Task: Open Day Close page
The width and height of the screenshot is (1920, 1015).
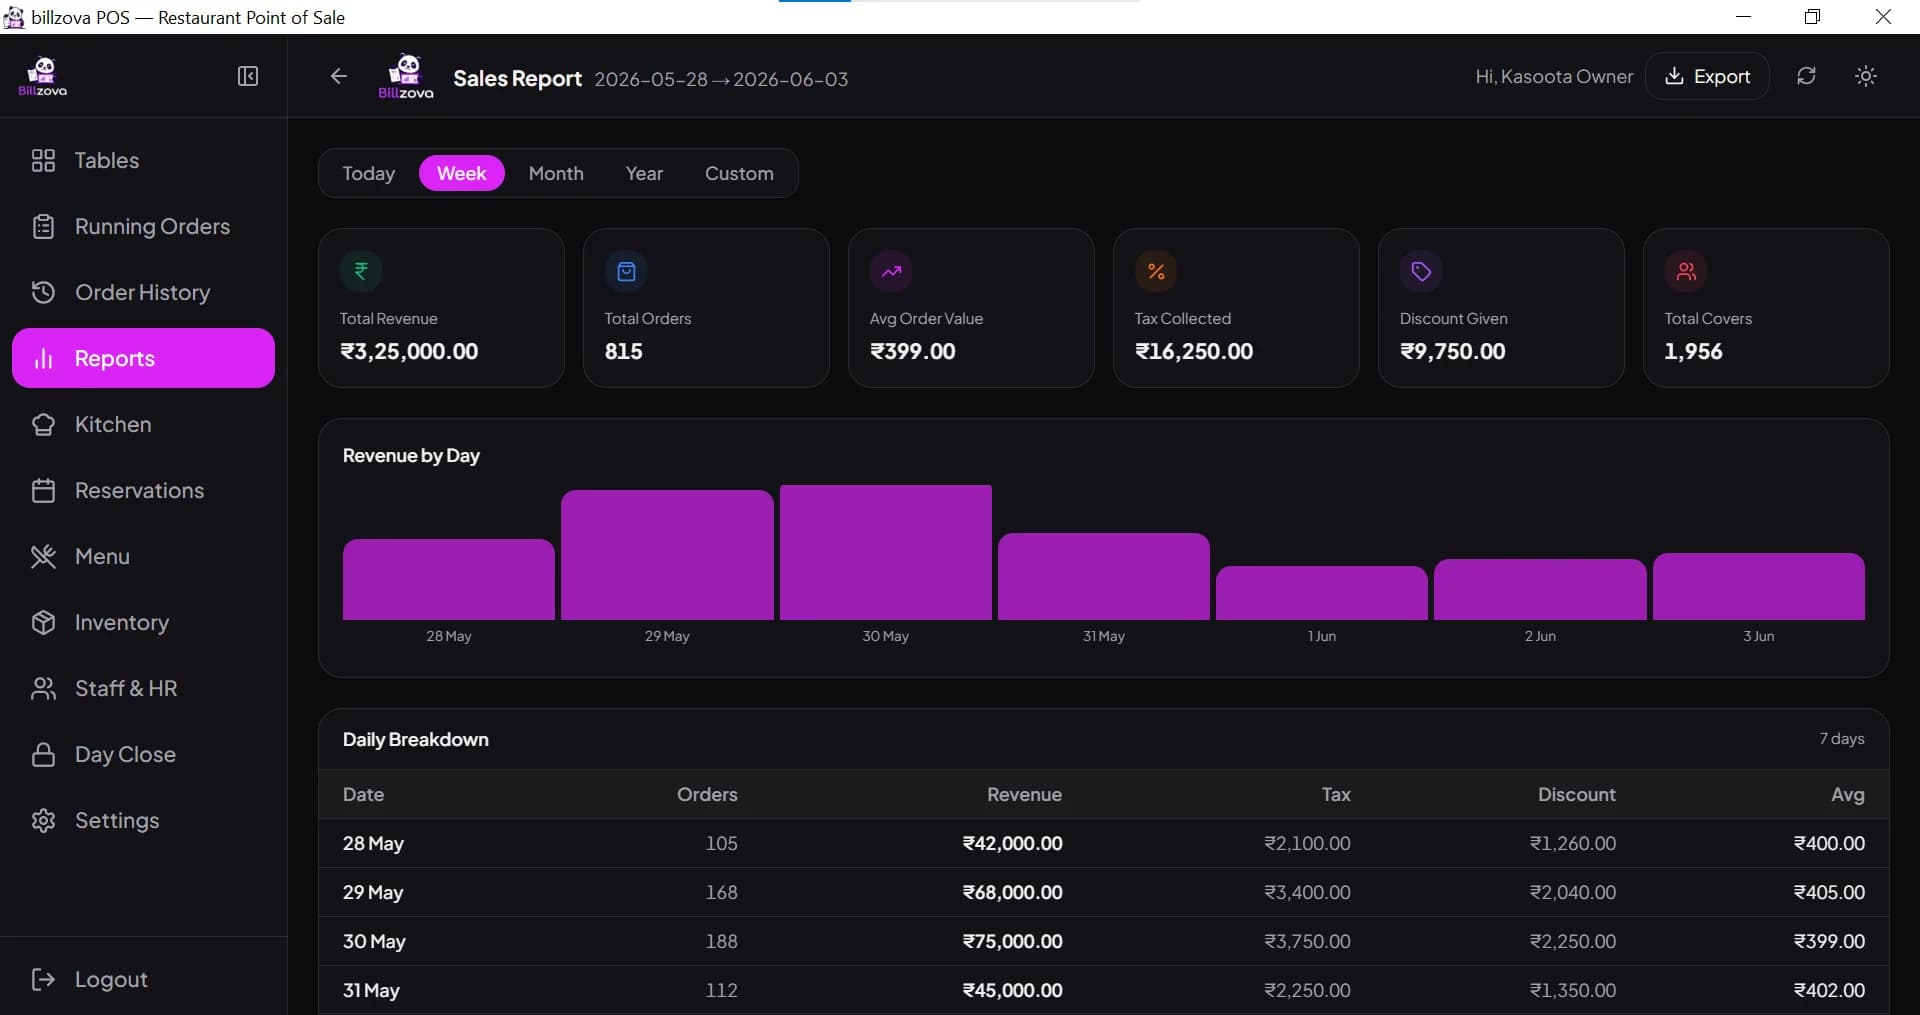Action: [x=143, y=754]
